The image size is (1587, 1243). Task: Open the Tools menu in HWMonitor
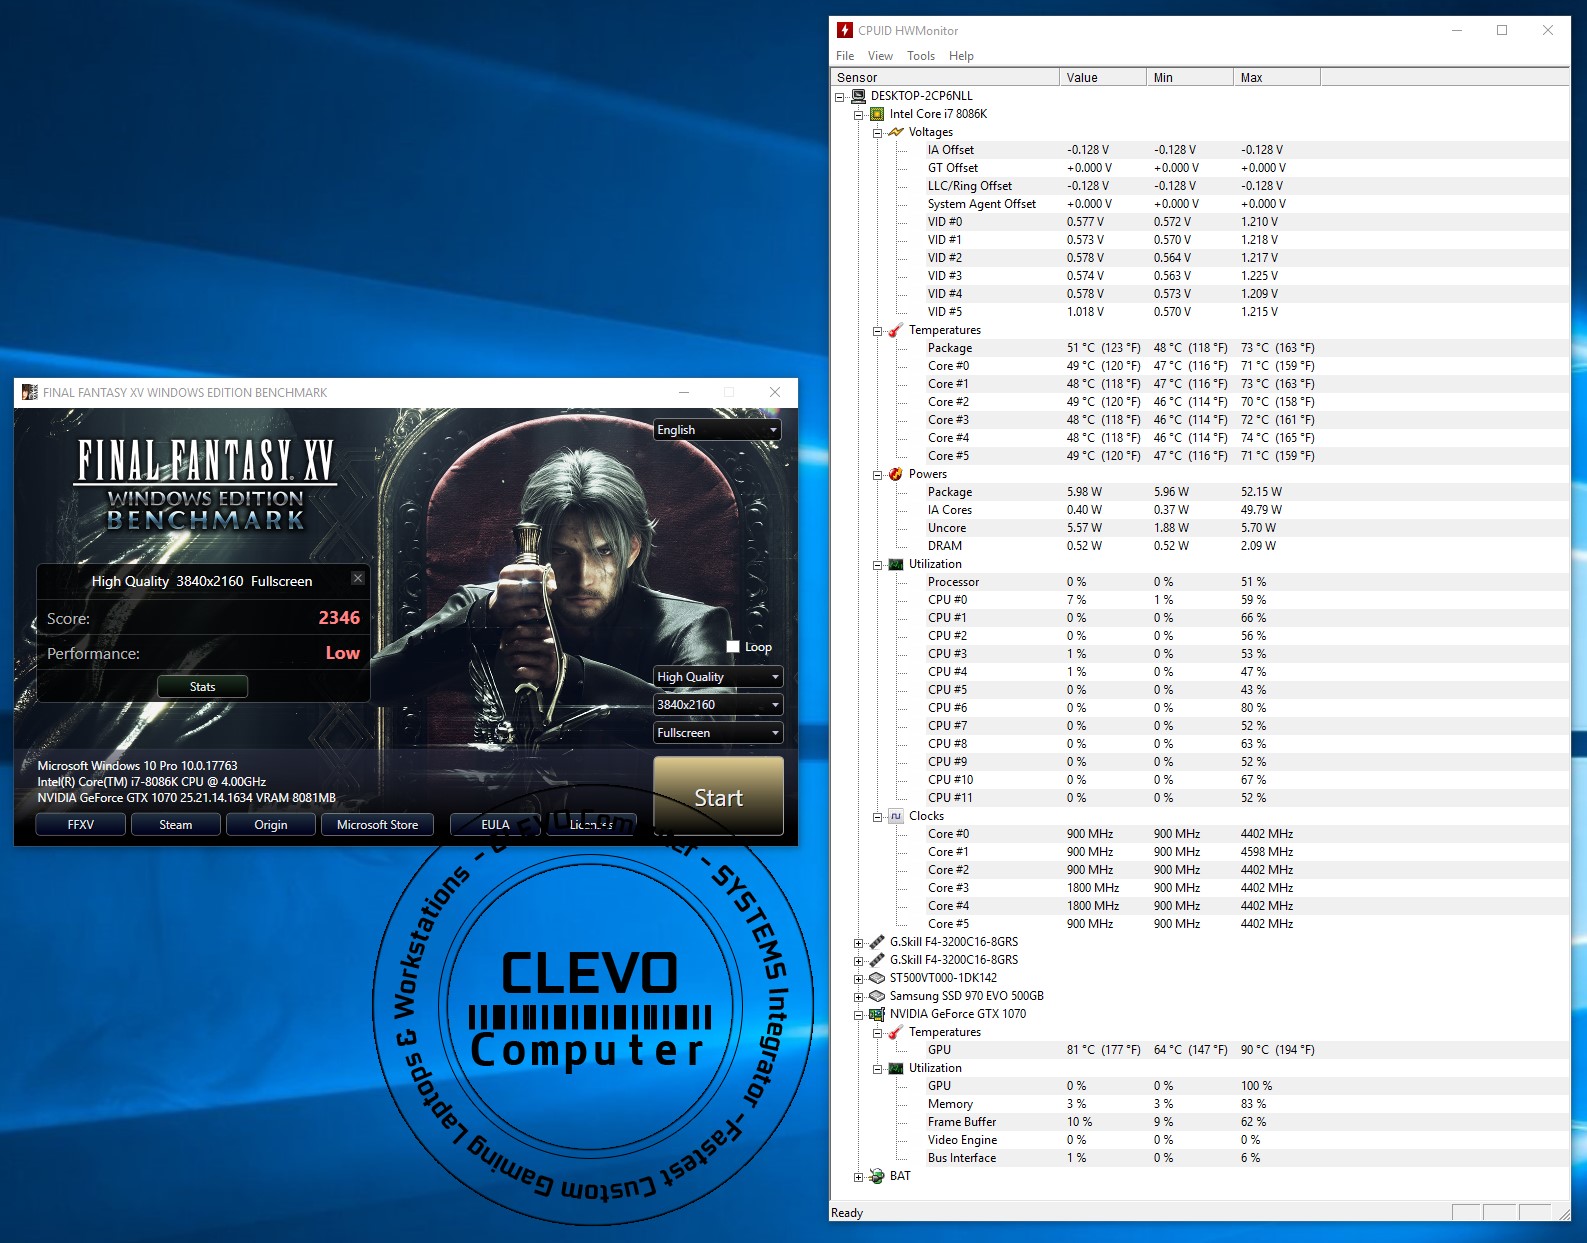point(921,56)
